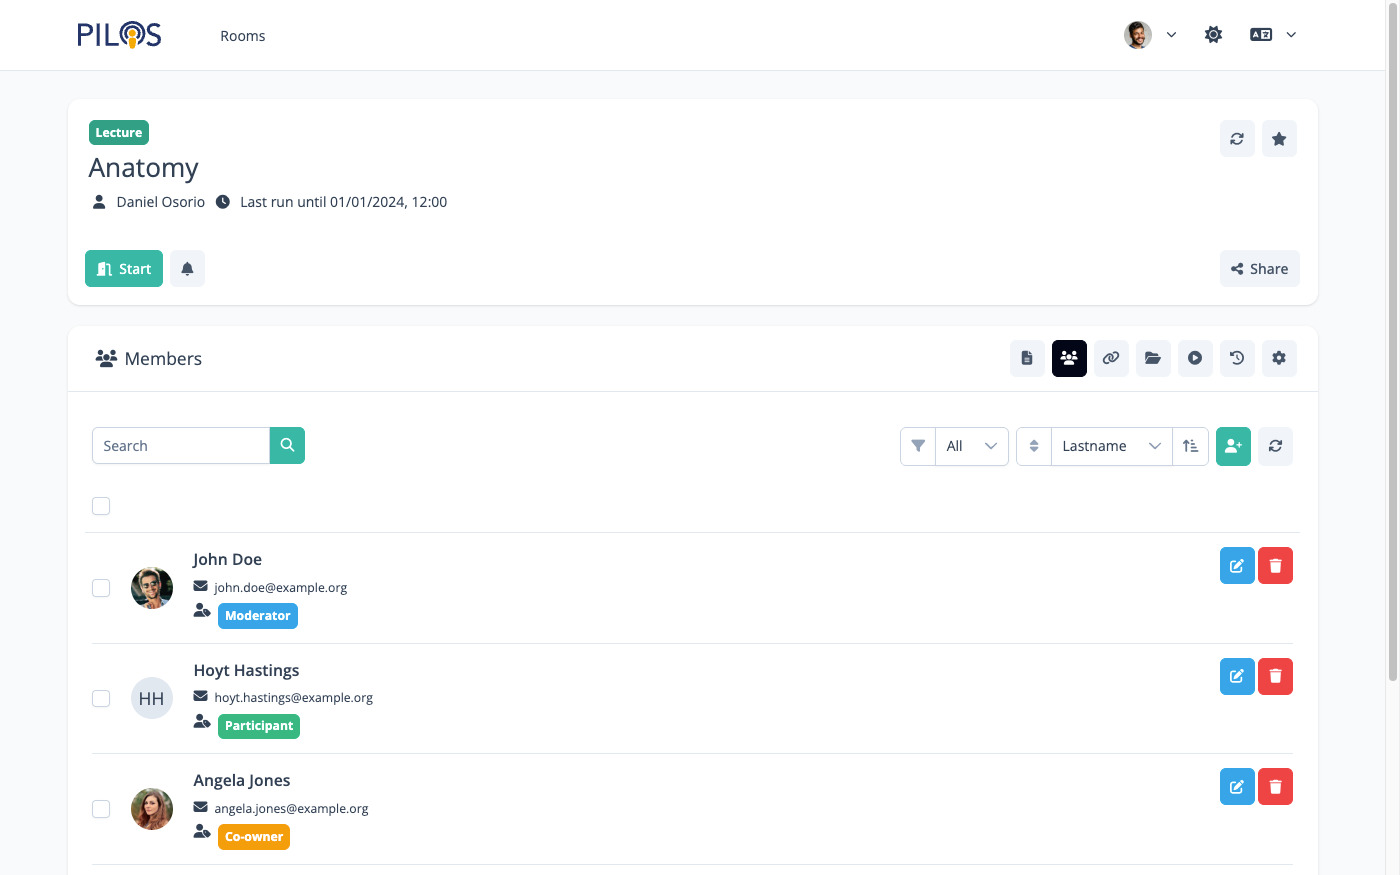Screen dimensions: 1400x875
Task: Switch to the Recordings tab
Action: coord(1195,358)
